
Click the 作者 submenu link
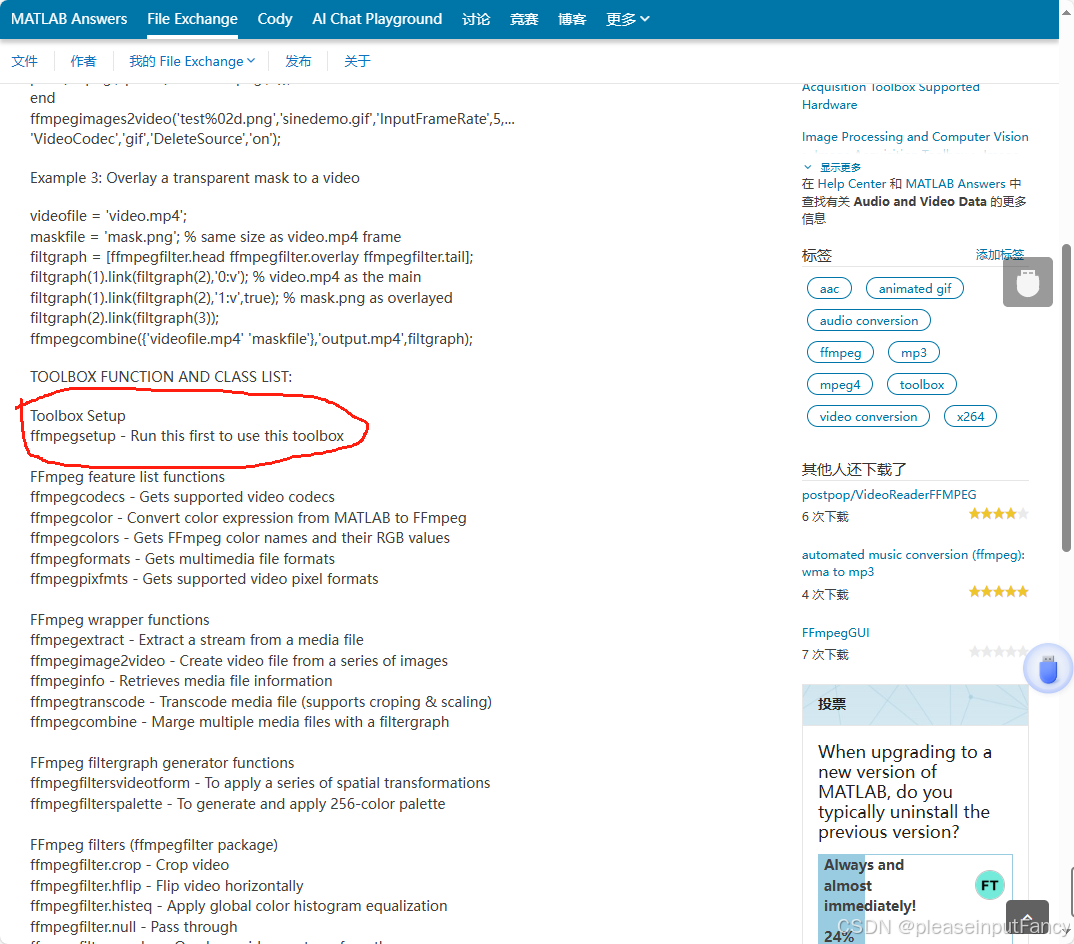point(84,61)
